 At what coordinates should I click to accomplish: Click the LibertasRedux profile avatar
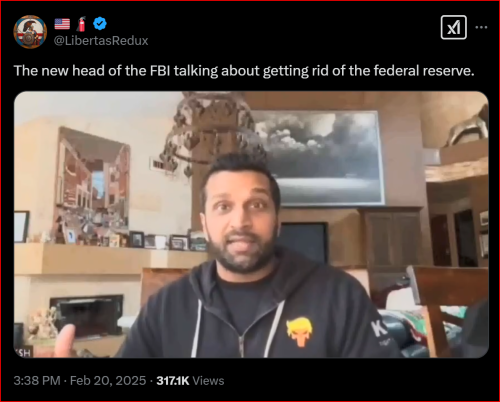30,32
